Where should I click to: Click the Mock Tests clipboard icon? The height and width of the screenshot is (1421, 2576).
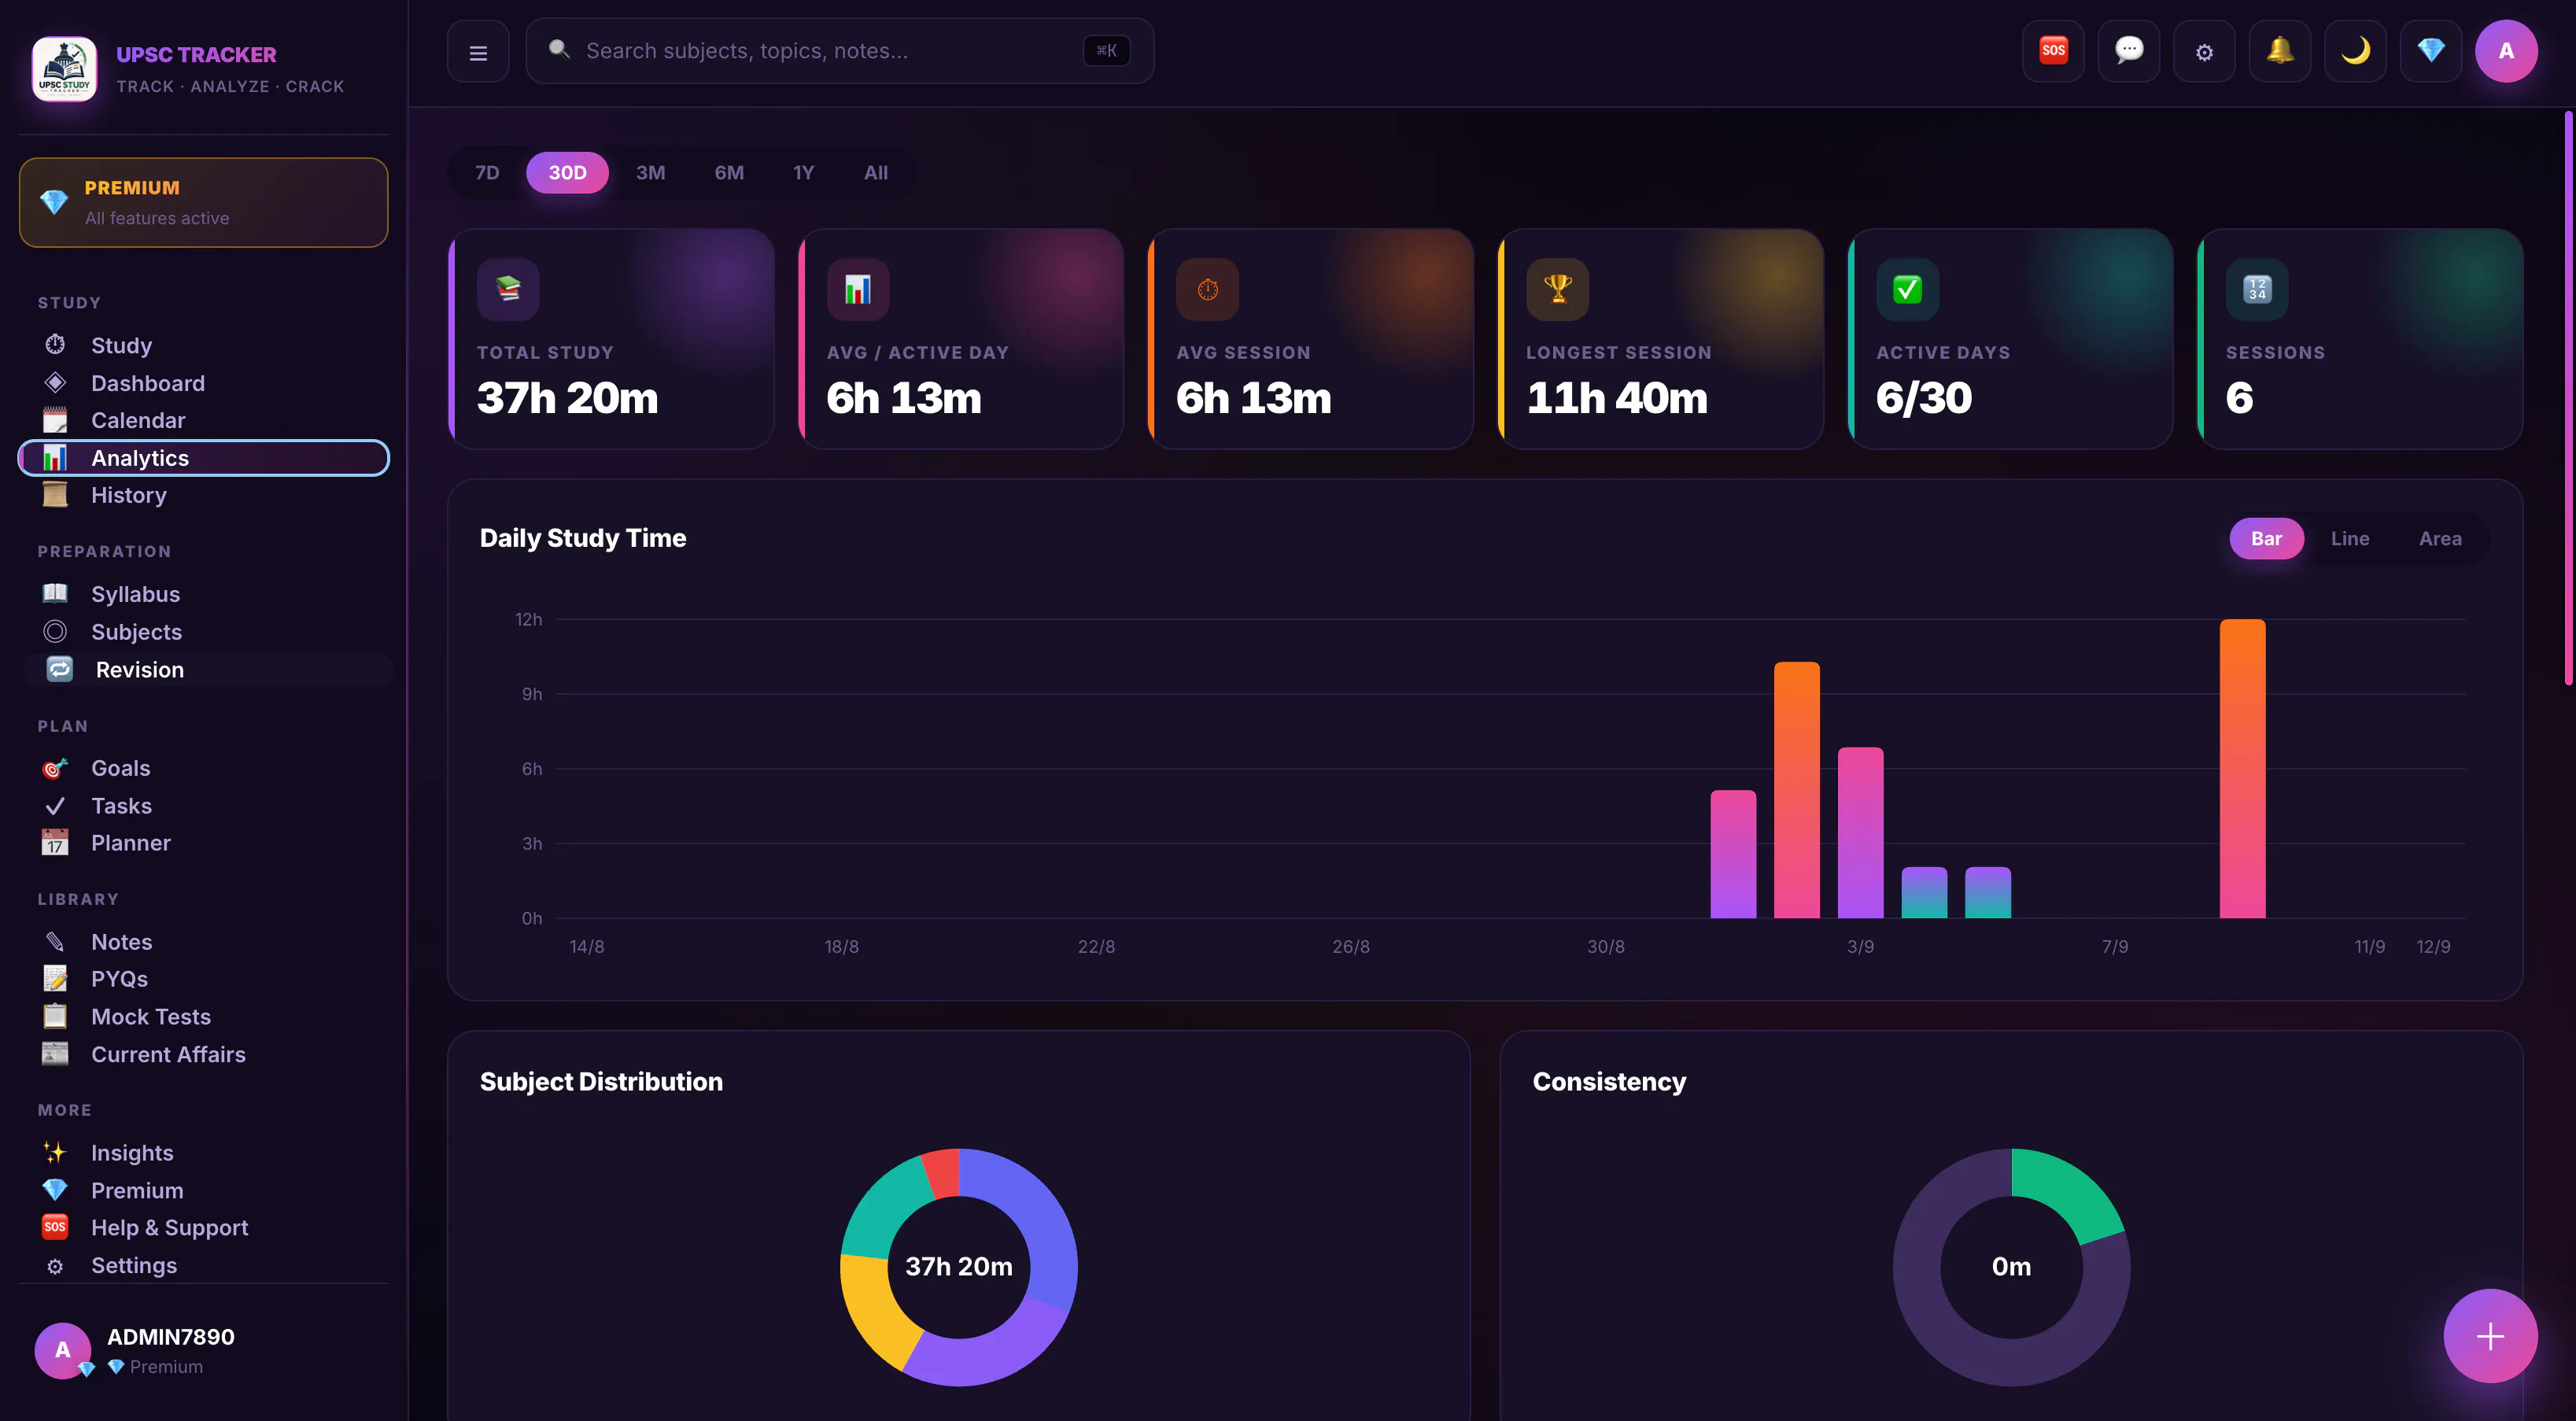tap(55, 1017)
